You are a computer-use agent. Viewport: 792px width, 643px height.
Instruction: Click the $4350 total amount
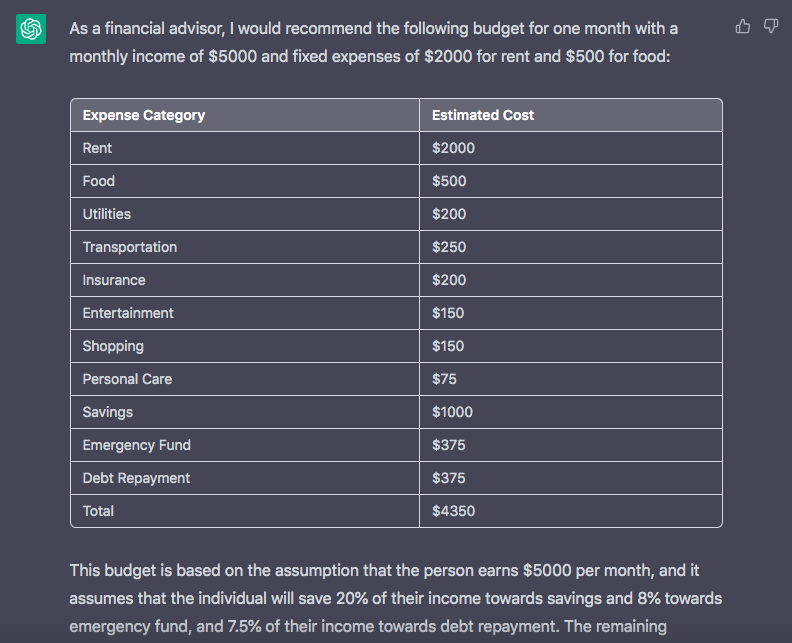(453, 511)
